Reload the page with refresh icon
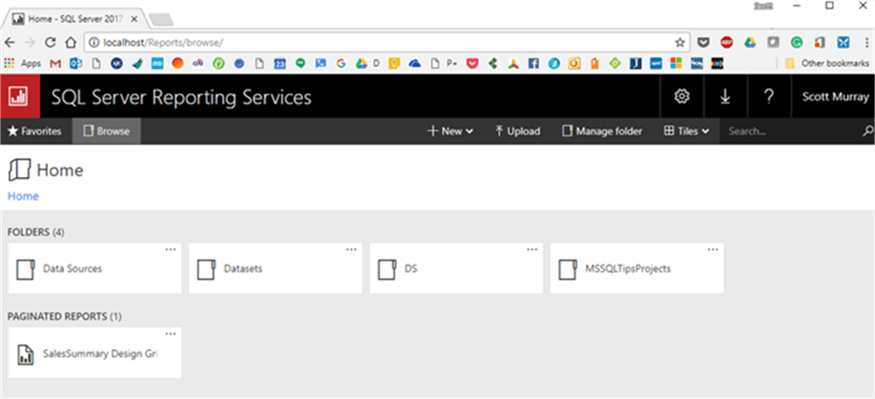Viewport: 875px width, 399px height. click(x=50, y=42)
